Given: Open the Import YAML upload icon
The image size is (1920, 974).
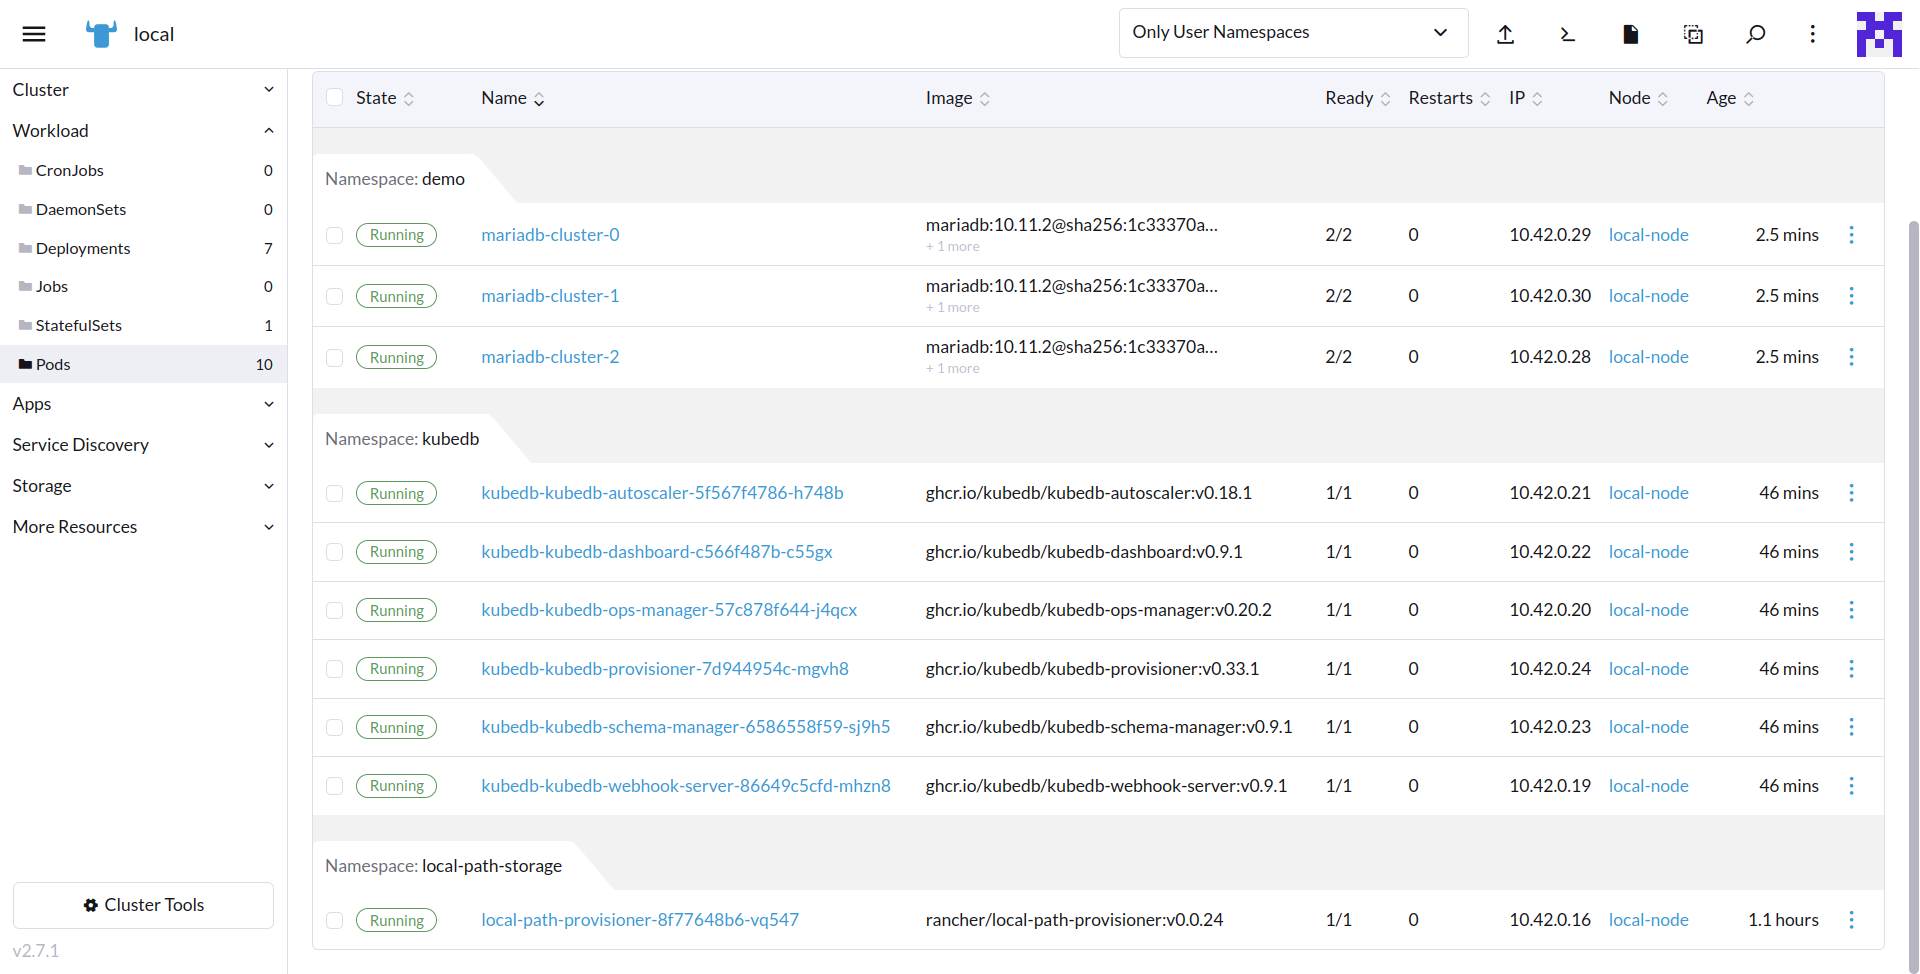Looking at the screenshot, I should 1506,33.
